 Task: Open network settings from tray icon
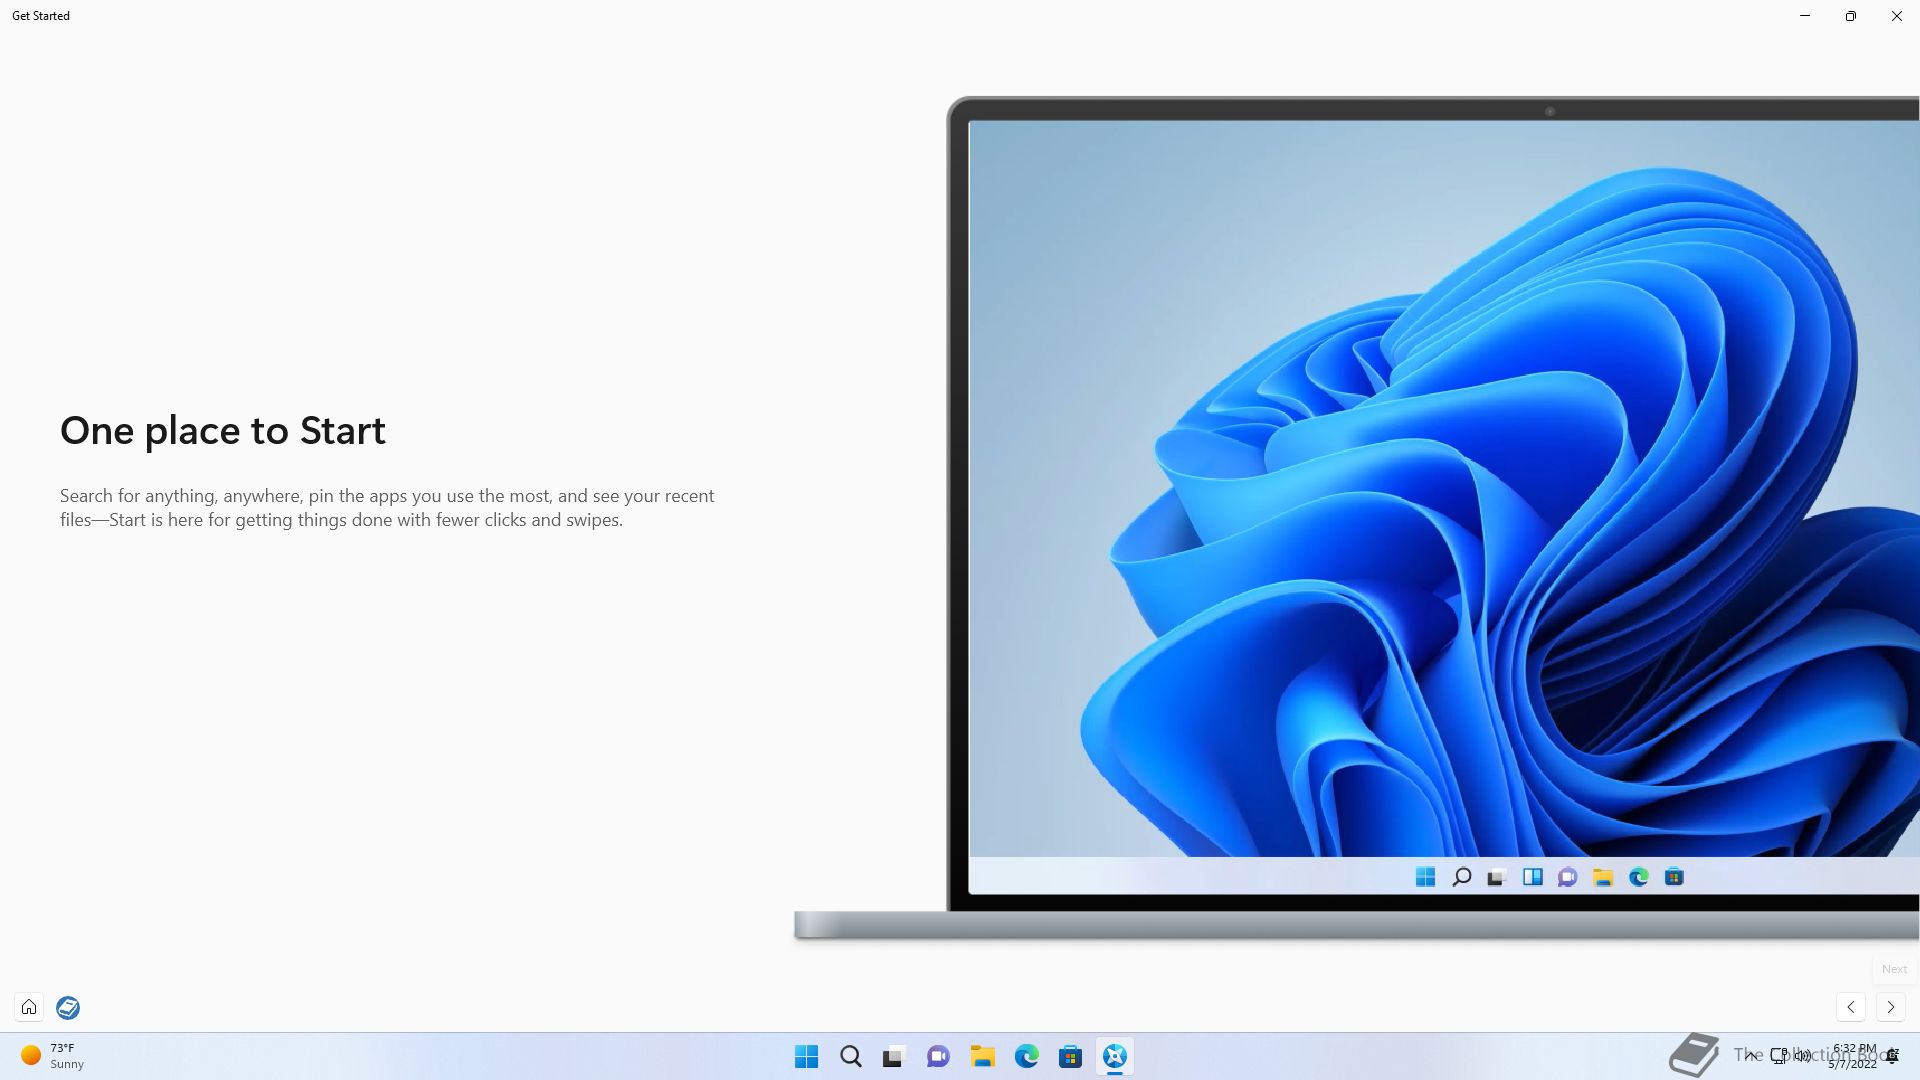coord(1779,1056)
